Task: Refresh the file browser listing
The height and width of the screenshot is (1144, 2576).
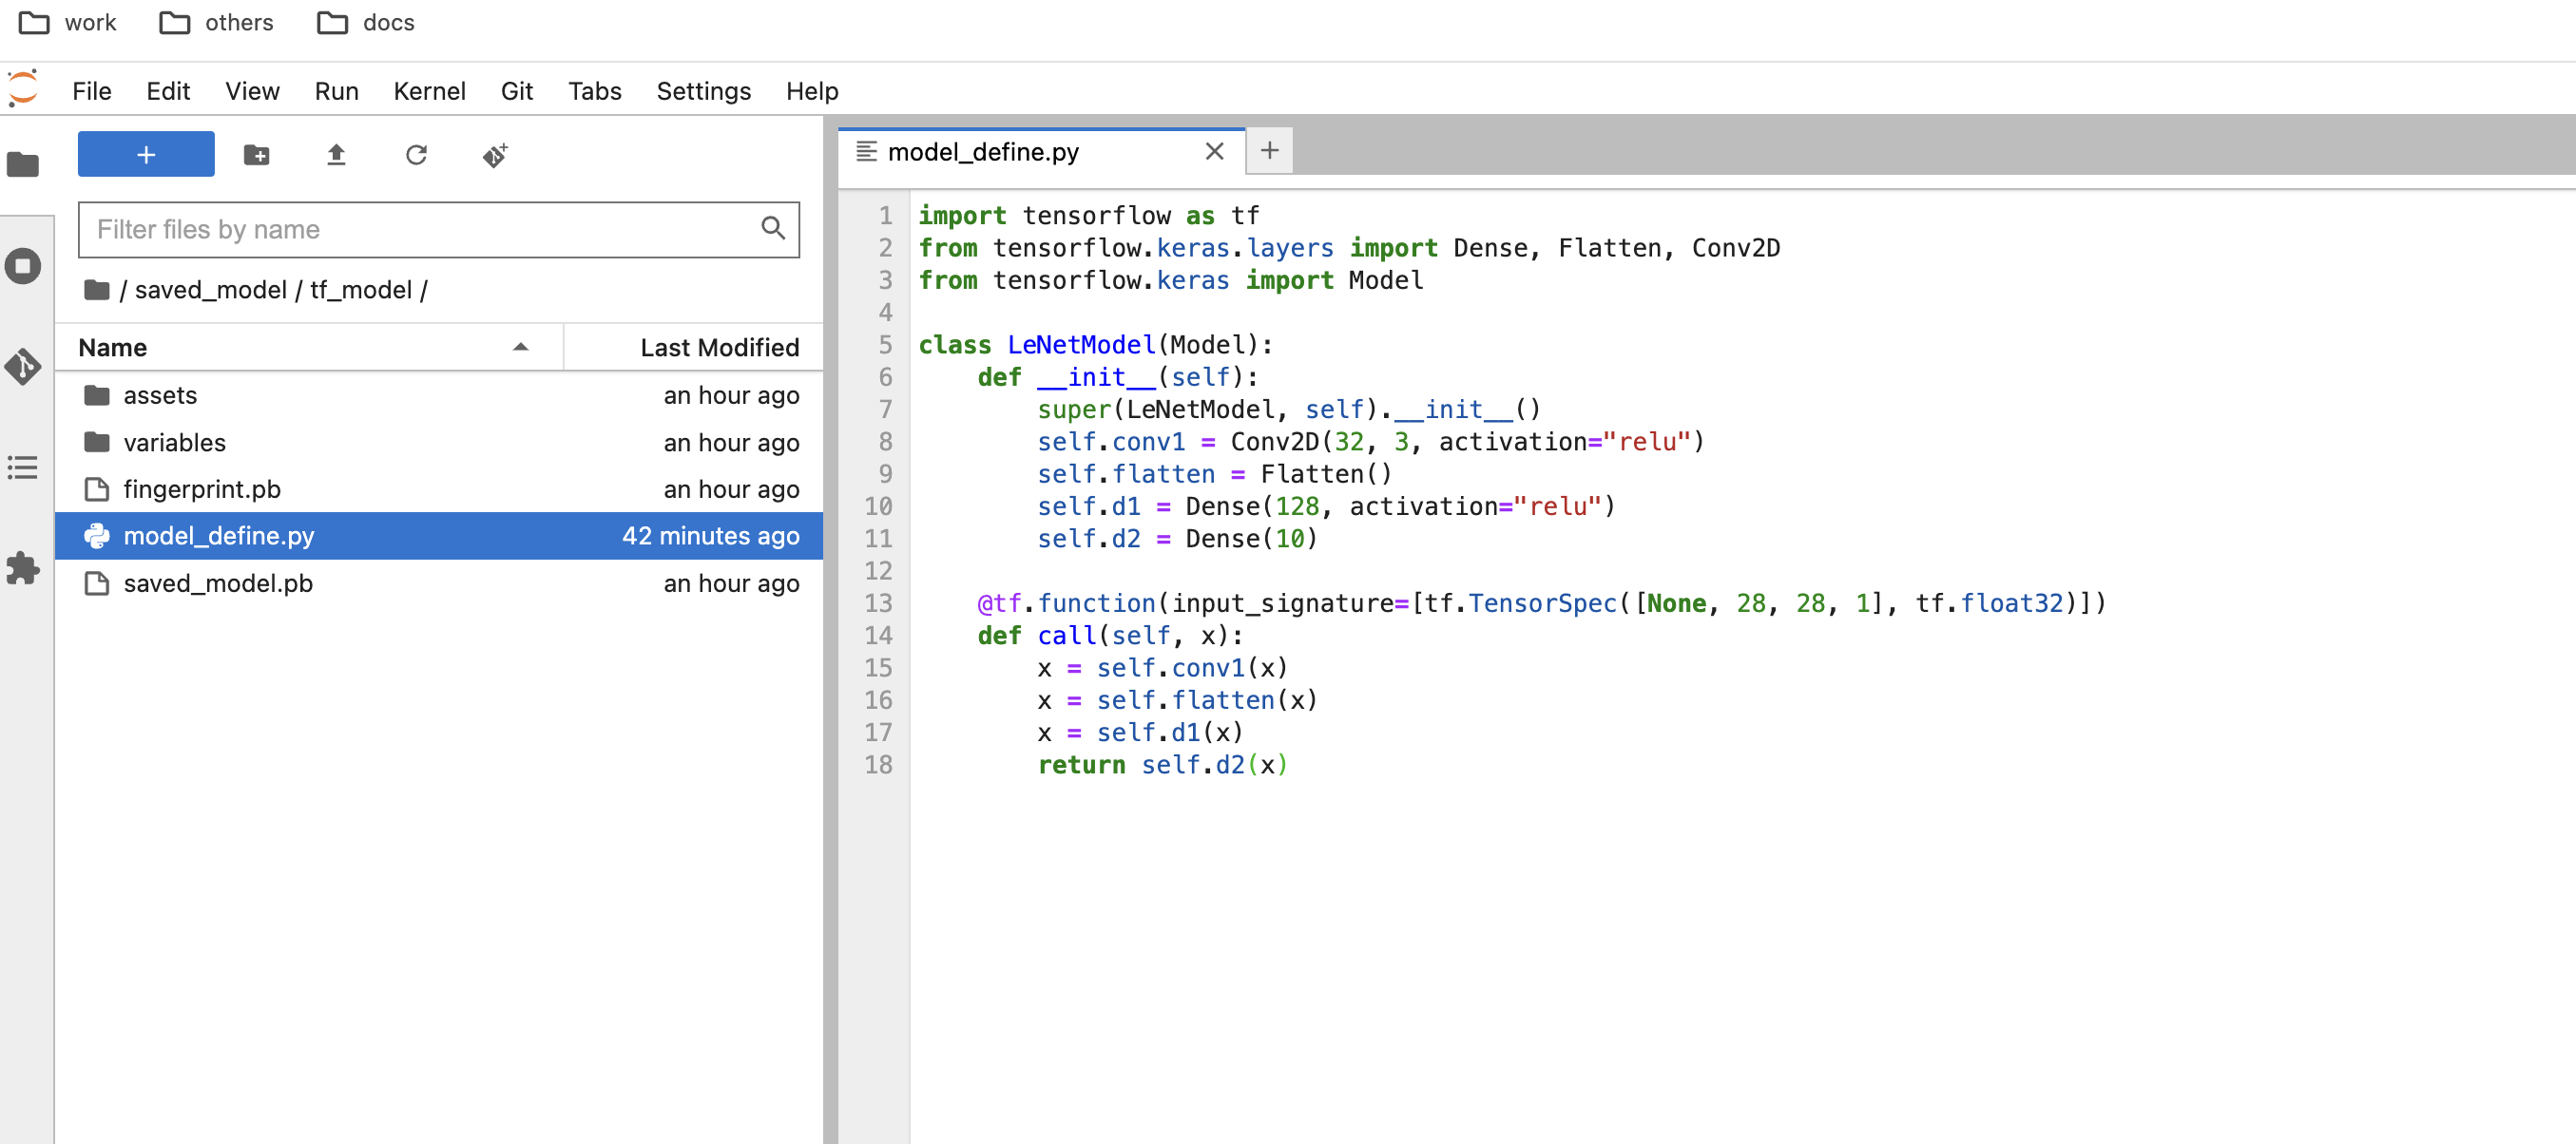Action: click(416, 155)
